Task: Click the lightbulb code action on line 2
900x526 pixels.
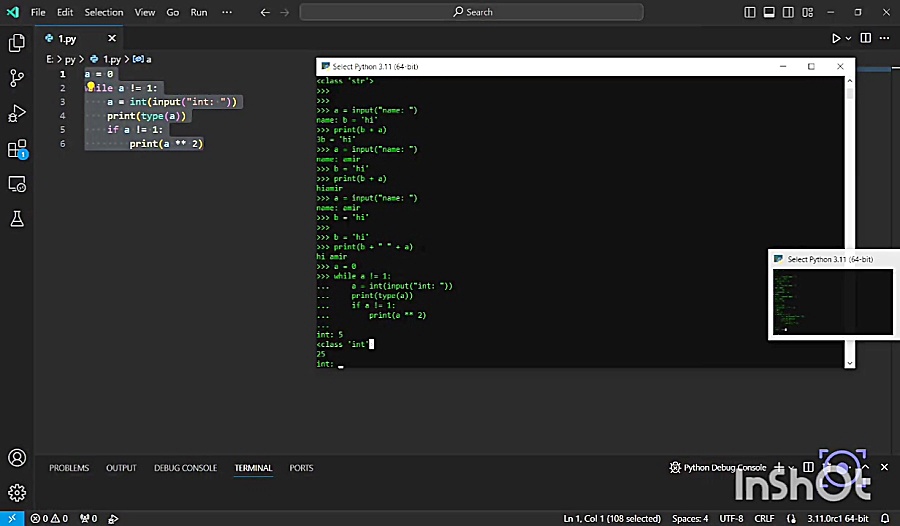Action: tap(91, 87)
